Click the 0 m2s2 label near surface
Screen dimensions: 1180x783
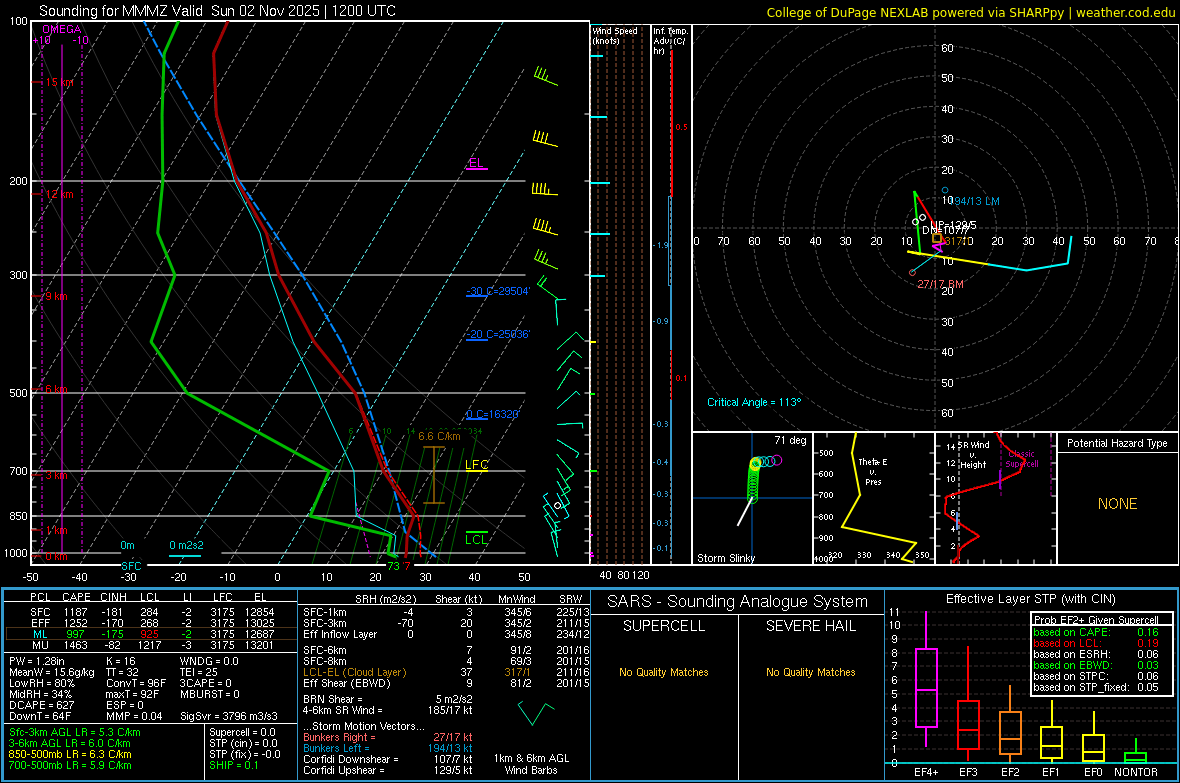(x=186, y=545)
